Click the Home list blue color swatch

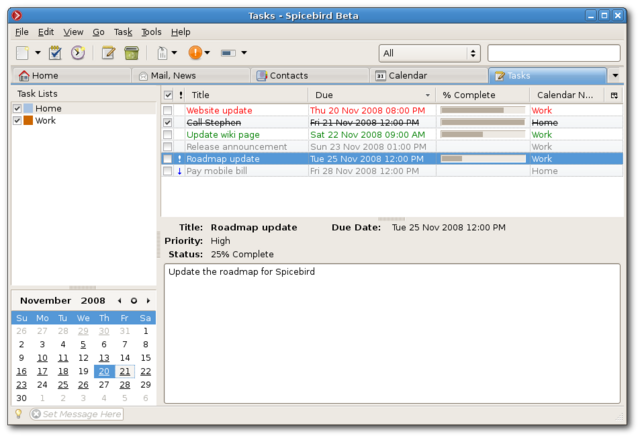tap(28, 109)
